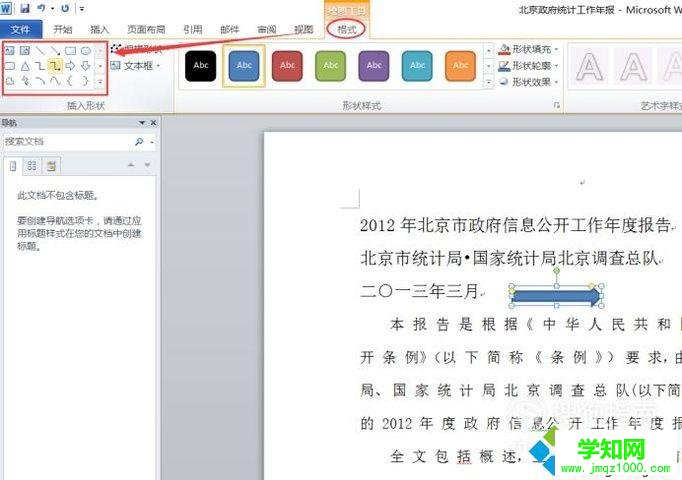Show the search results tab in navigation pane

[51, 166]
